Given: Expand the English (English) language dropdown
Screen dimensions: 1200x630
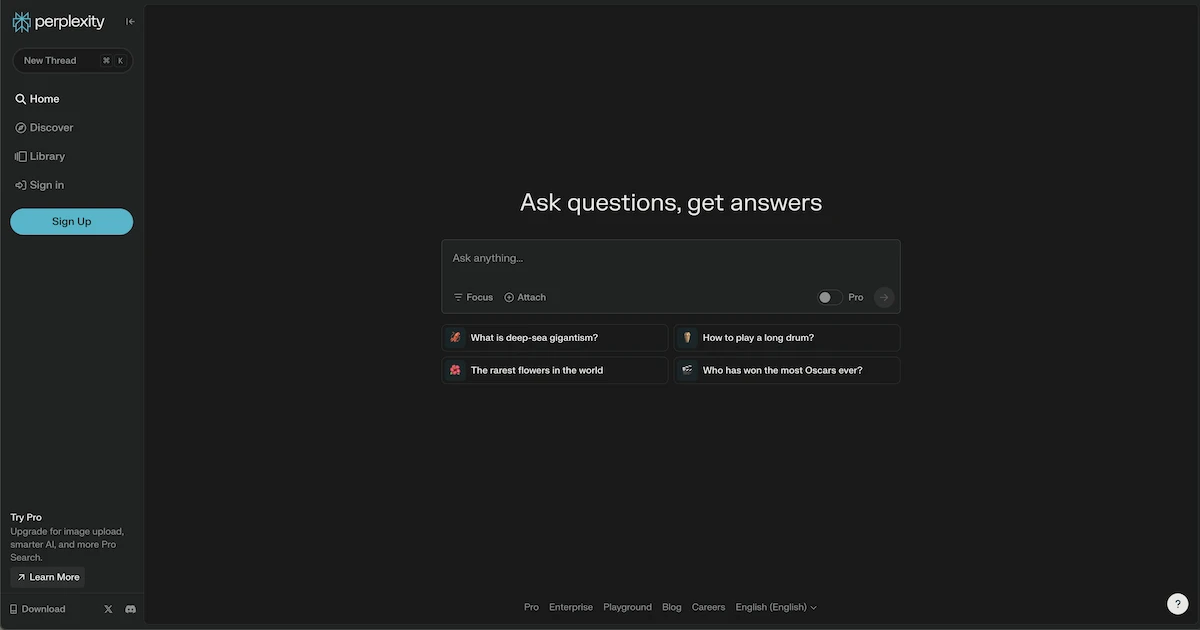Looking at the screenshot, I should (776, 607).
